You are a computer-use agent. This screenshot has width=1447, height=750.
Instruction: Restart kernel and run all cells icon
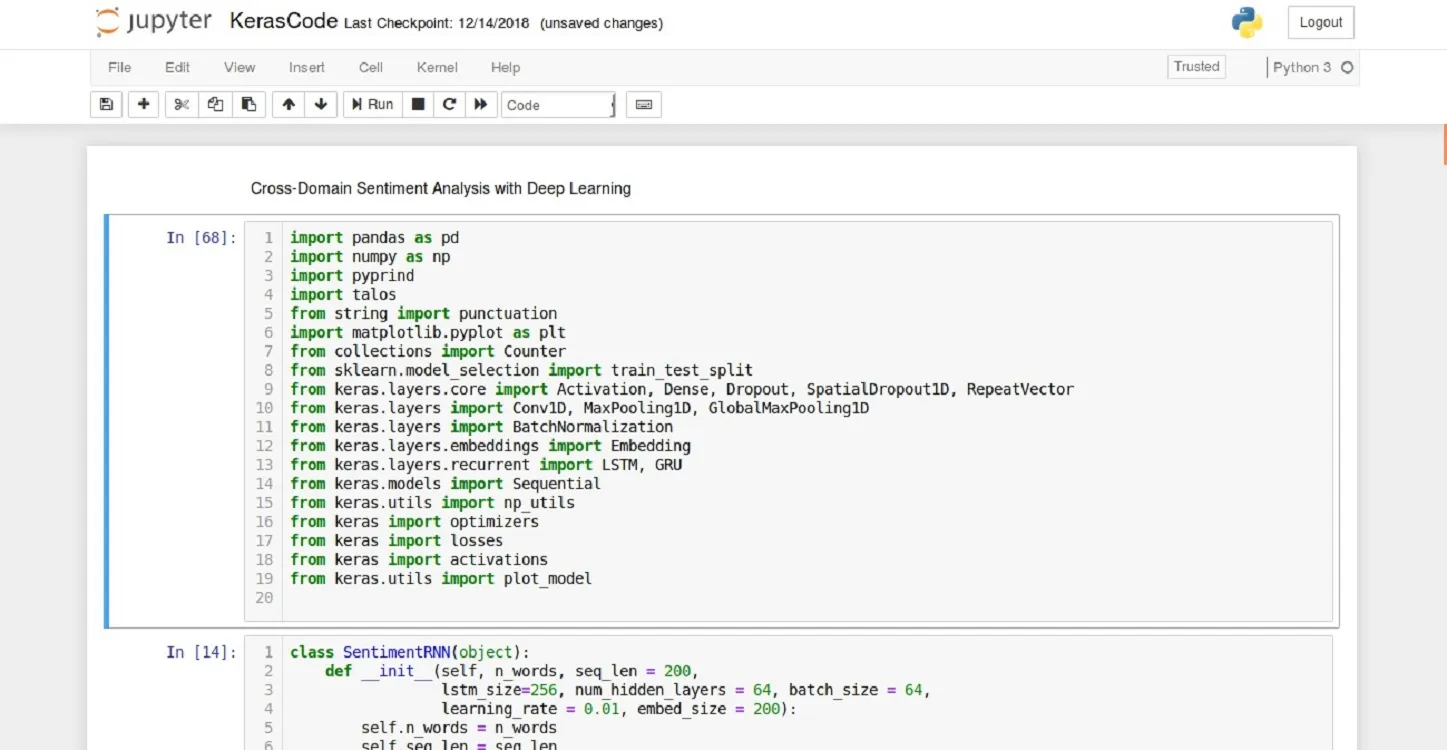click(x=481, y=104)
